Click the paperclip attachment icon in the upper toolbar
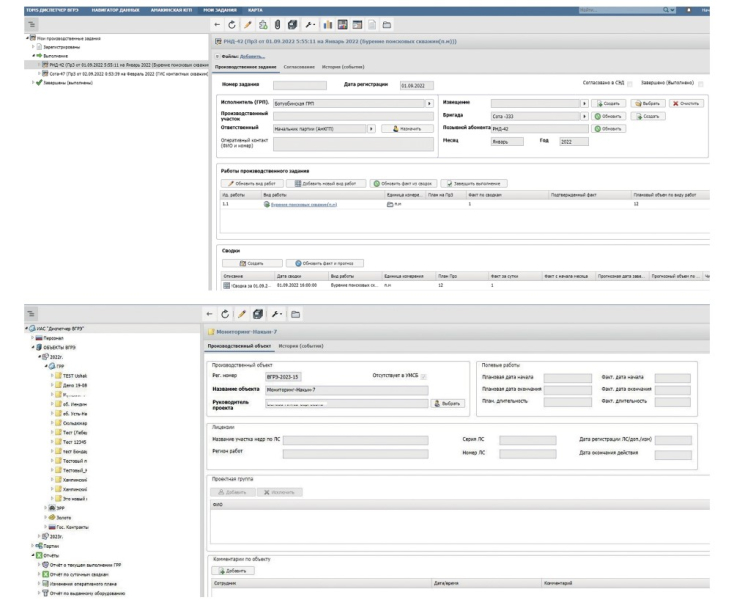The height and width of the screenshot is (600, 734). point(277,25)
